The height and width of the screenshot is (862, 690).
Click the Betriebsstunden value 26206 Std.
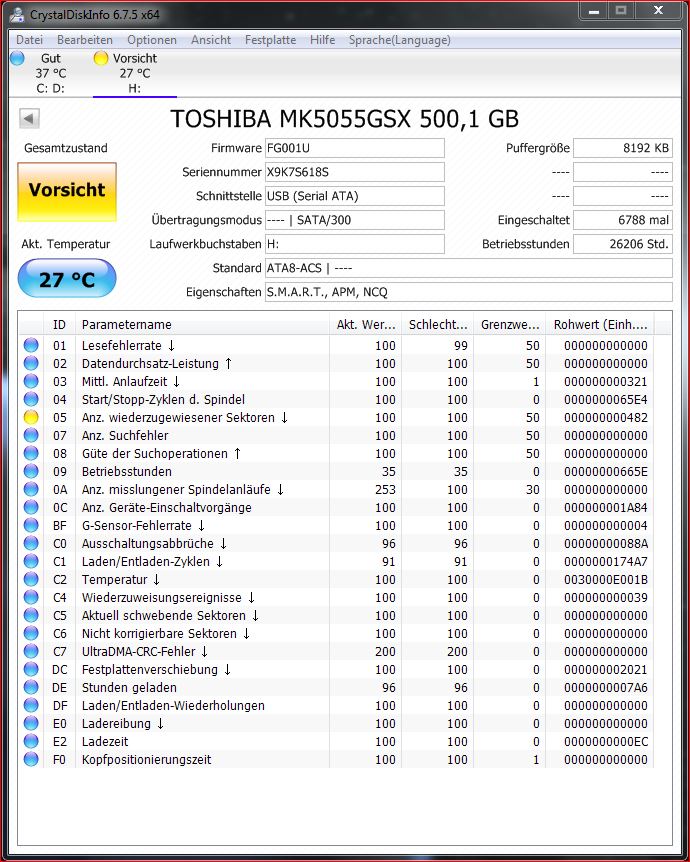click(622, 244)
